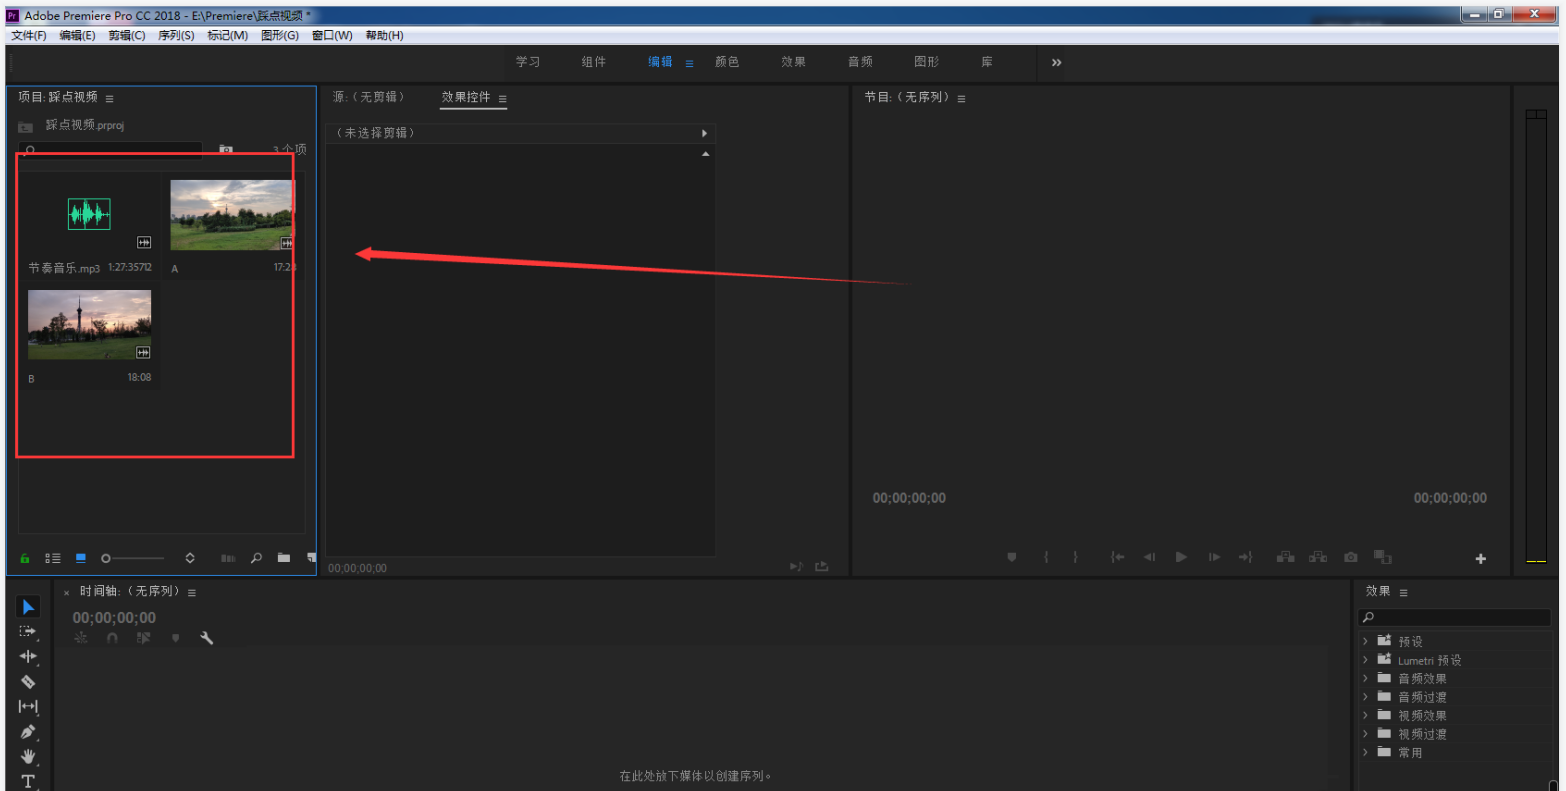Viewport: 1566px width, 791px height.
Task: Select the Hand tool
Action: coord(28,757)
